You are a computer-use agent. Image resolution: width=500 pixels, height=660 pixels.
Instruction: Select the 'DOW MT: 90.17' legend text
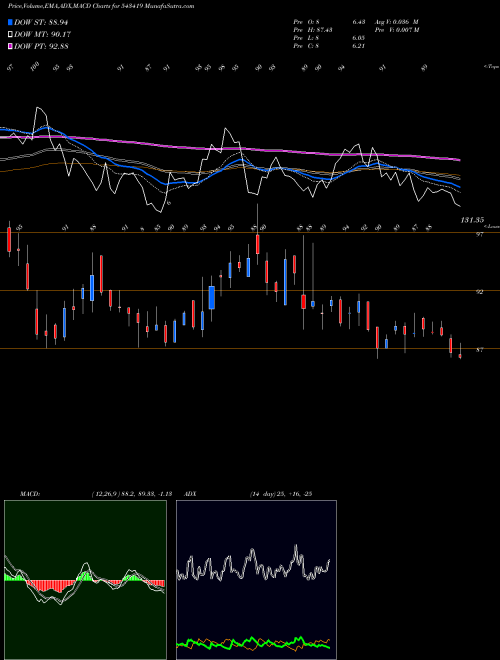(x=42, y=35)
